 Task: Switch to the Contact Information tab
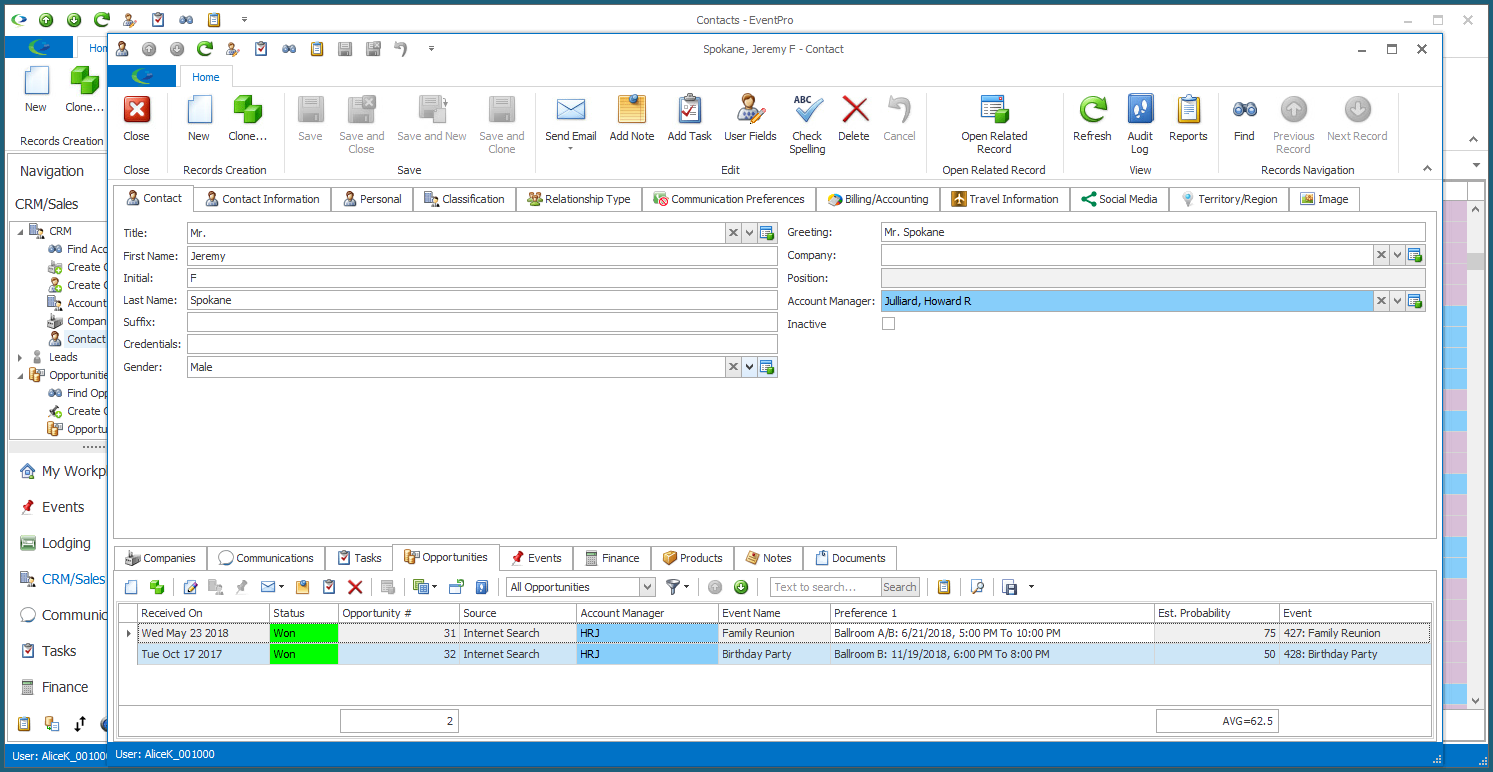(262, 199)
